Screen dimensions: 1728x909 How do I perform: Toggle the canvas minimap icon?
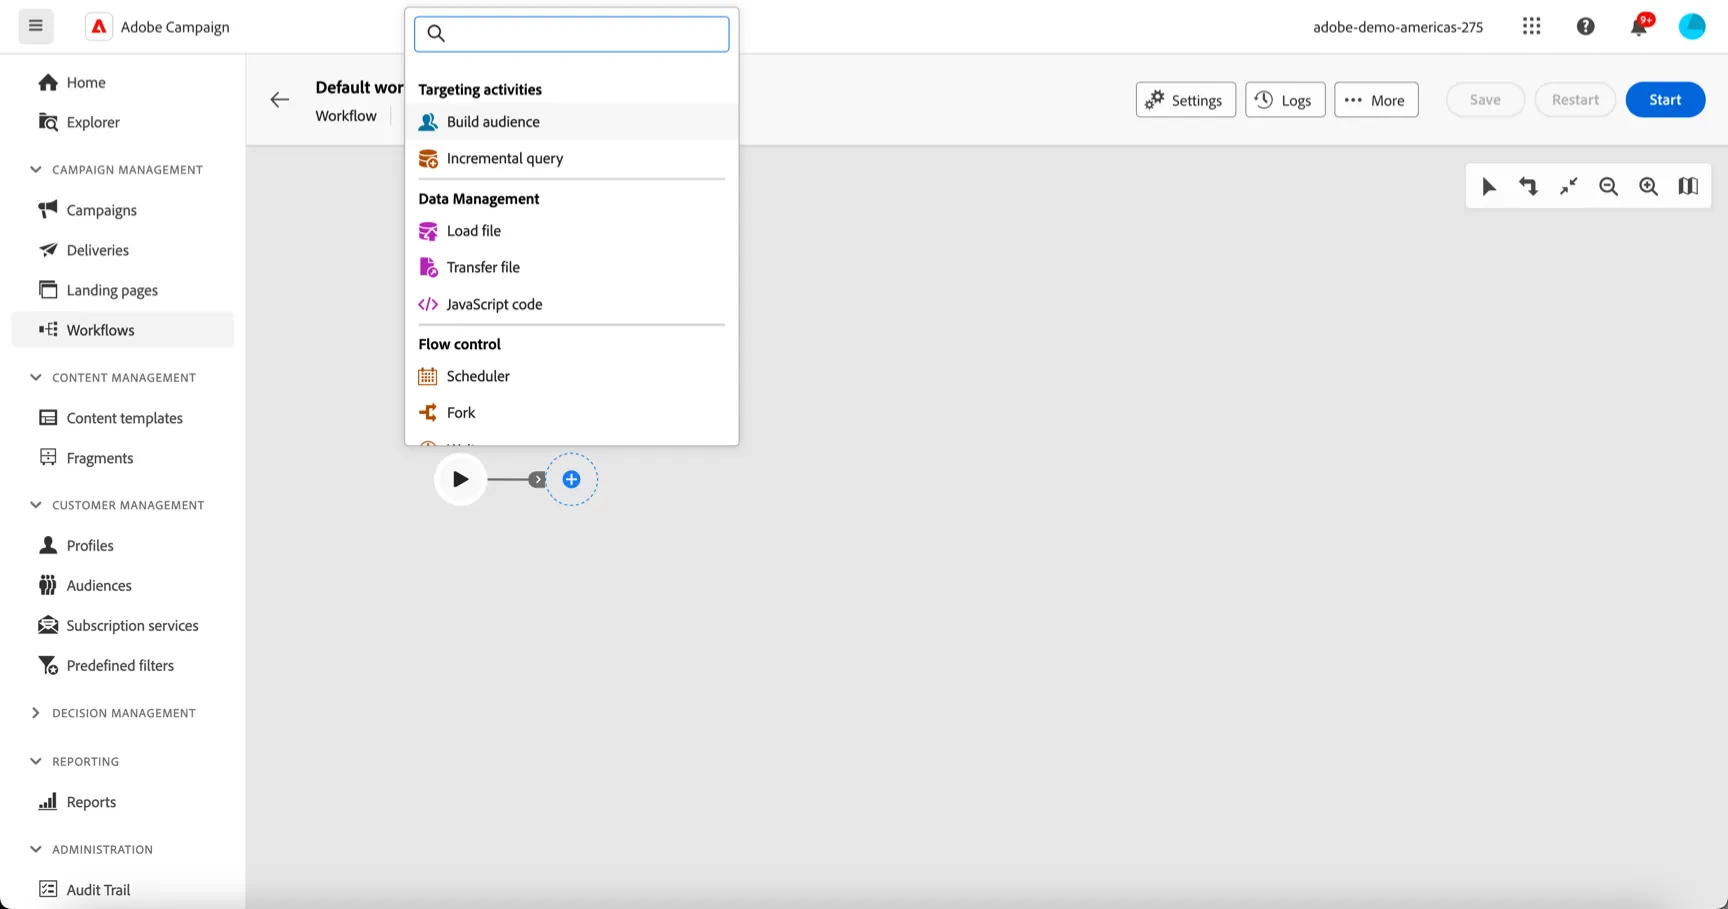click(1688, 187)
